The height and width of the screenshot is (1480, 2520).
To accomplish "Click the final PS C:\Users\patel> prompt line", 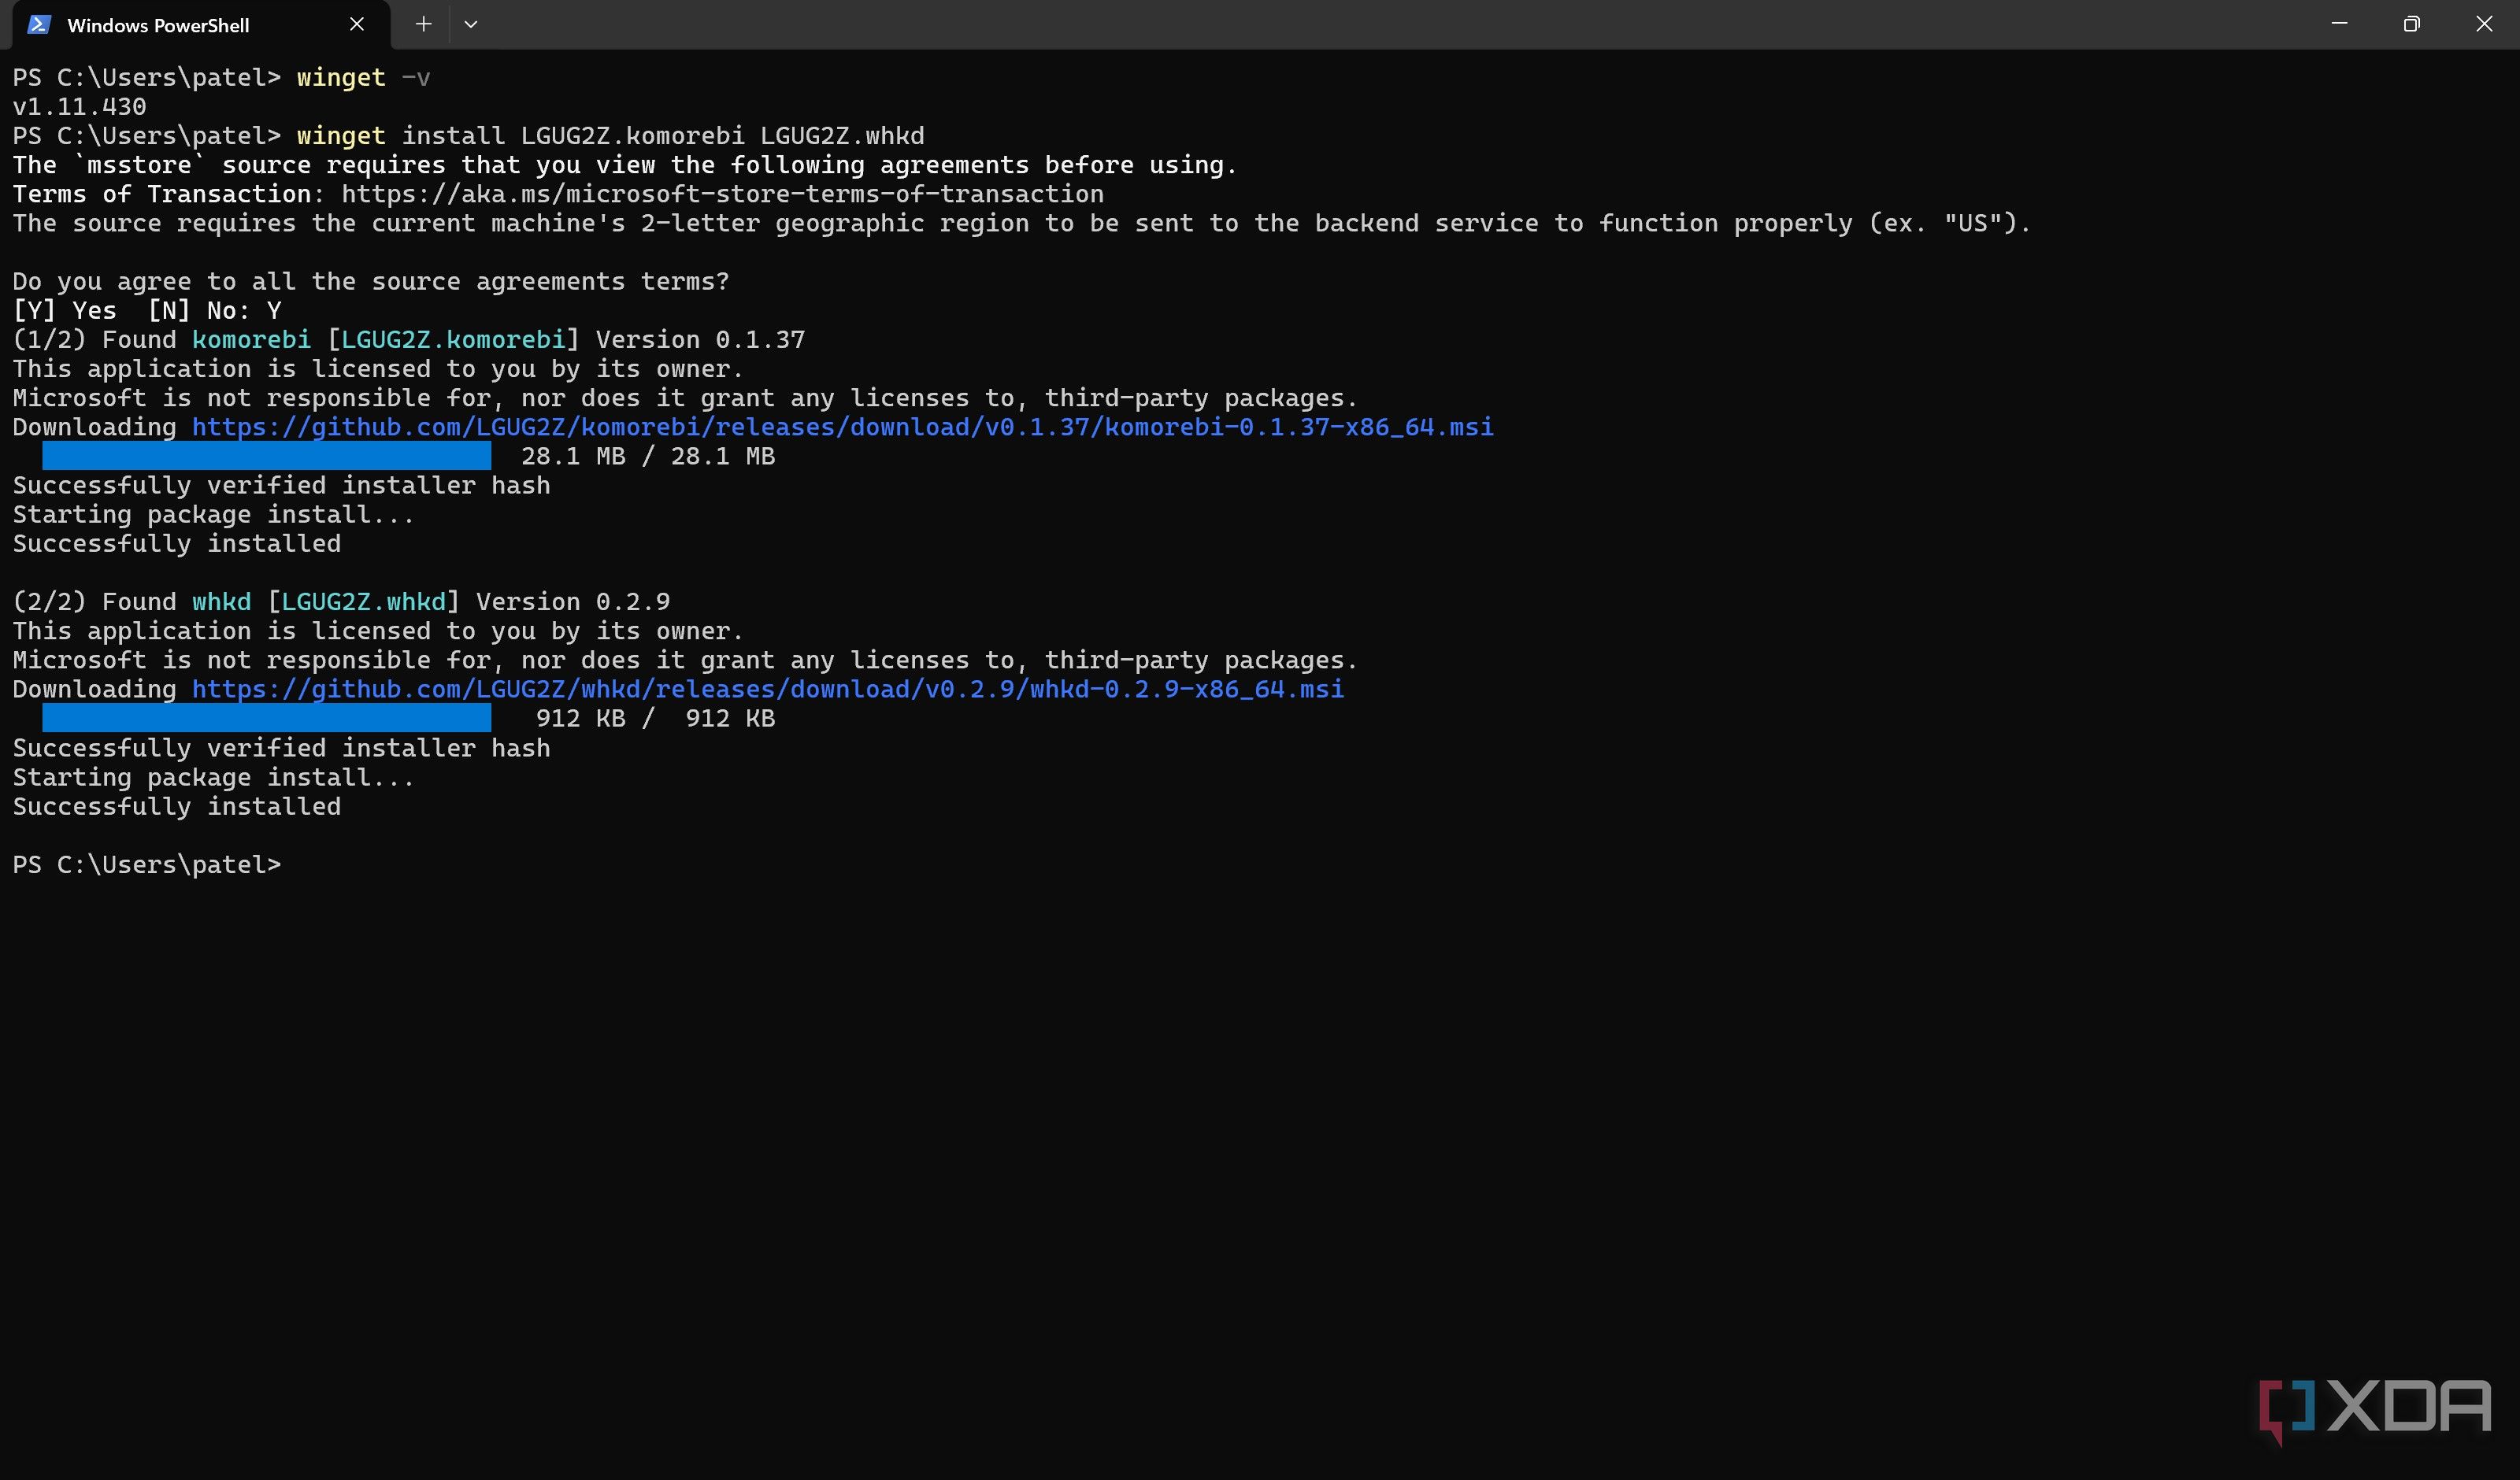I will click(x=147, y=865).
